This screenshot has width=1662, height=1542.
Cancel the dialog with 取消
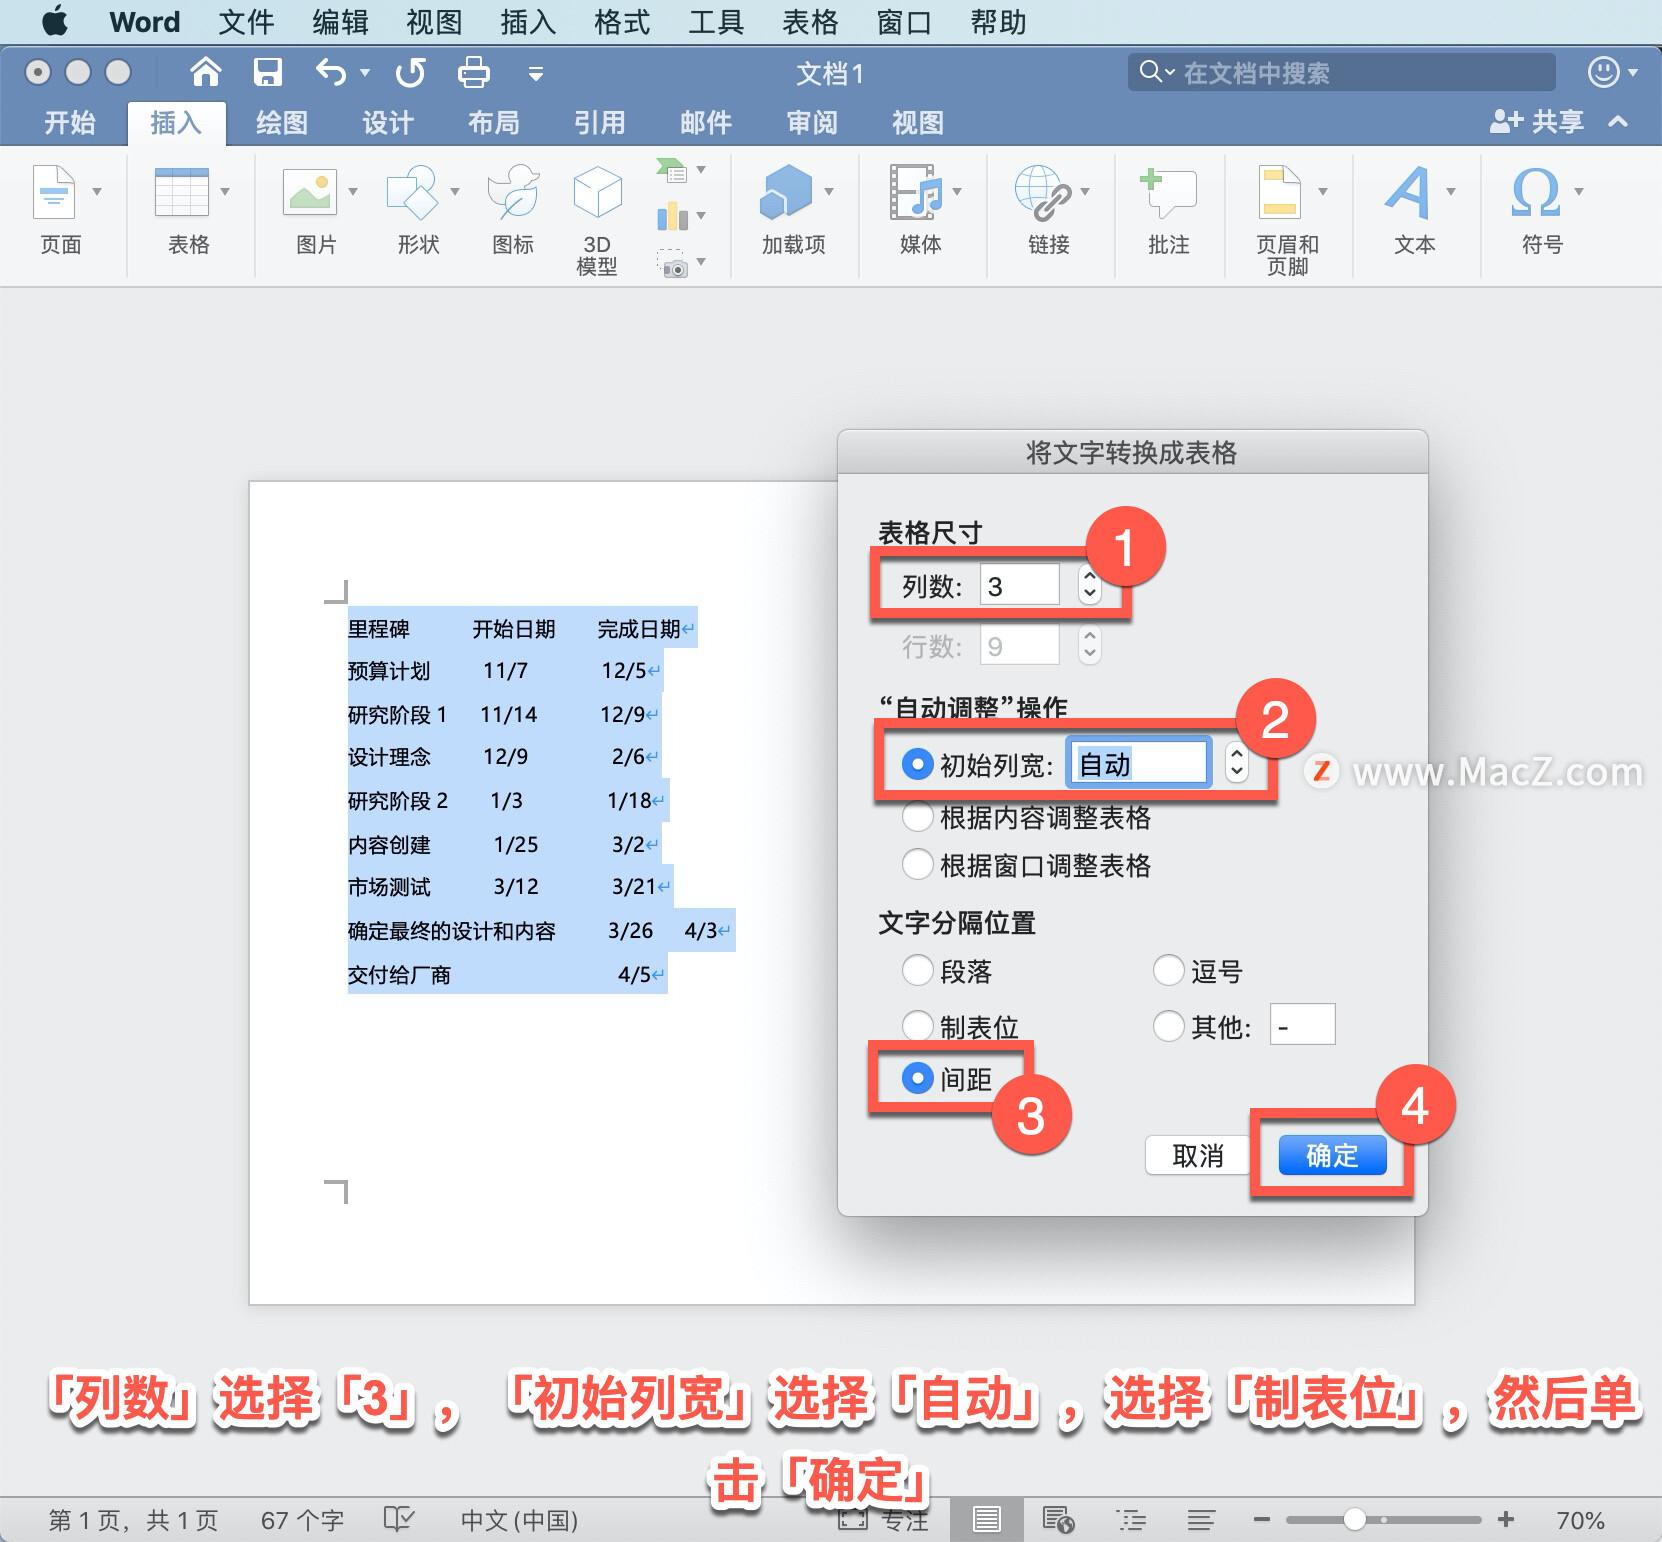(1197, 1155)
